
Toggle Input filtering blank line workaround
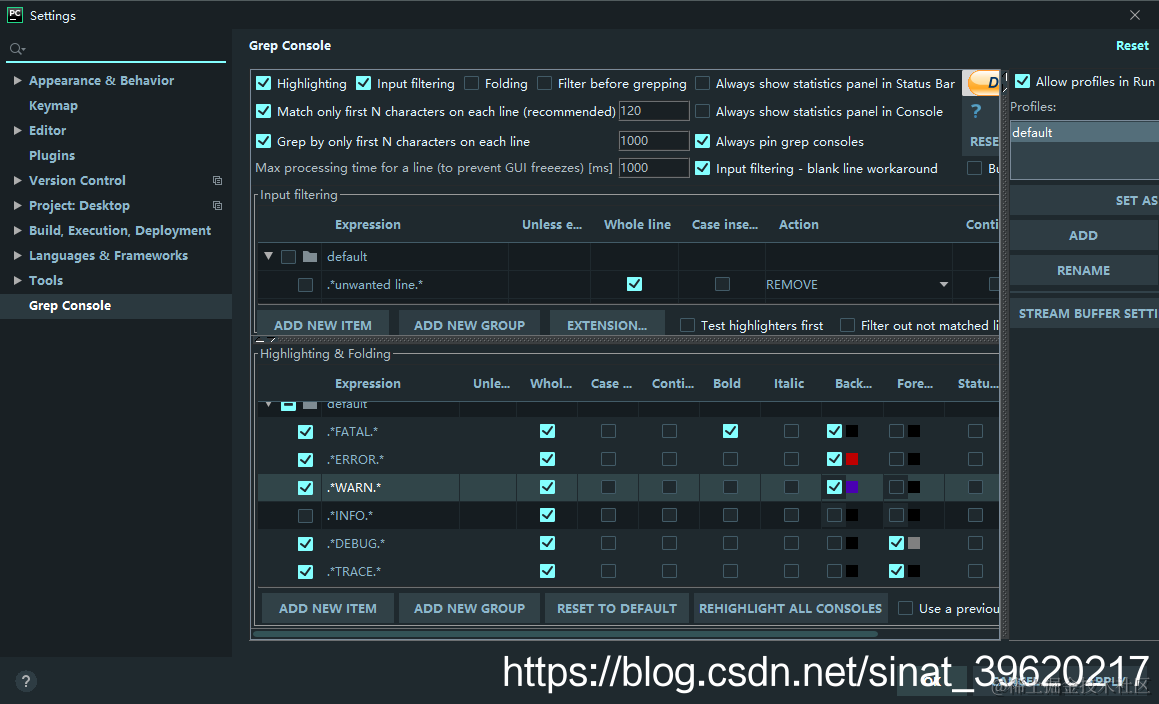point(703,168)
